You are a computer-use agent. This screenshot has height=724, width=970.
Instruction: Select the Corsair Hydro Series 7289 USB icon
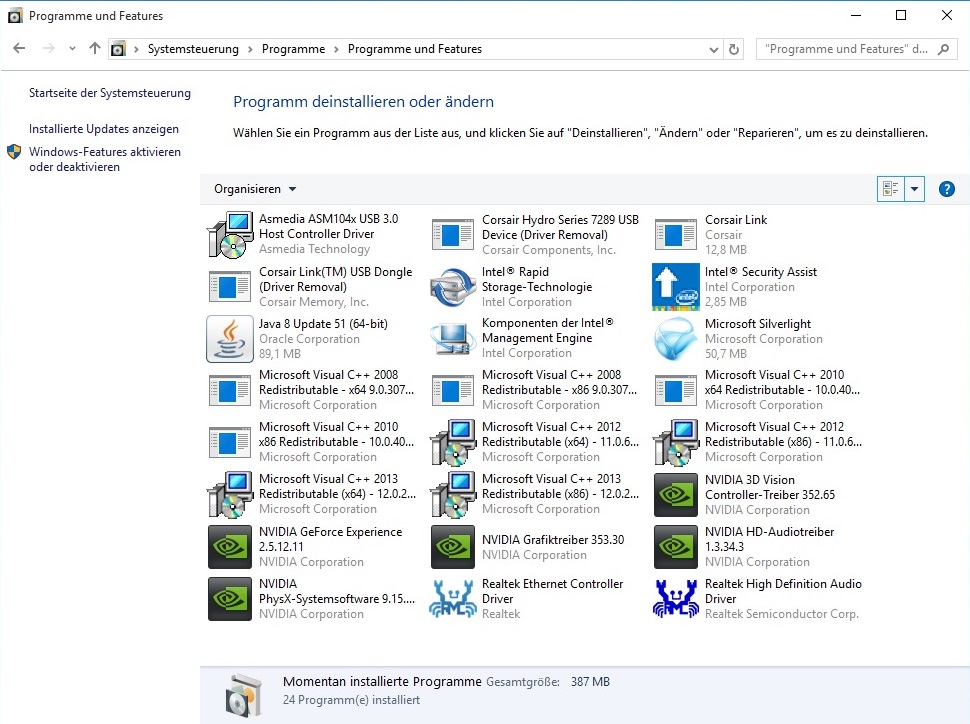click(x=453, y=235)
